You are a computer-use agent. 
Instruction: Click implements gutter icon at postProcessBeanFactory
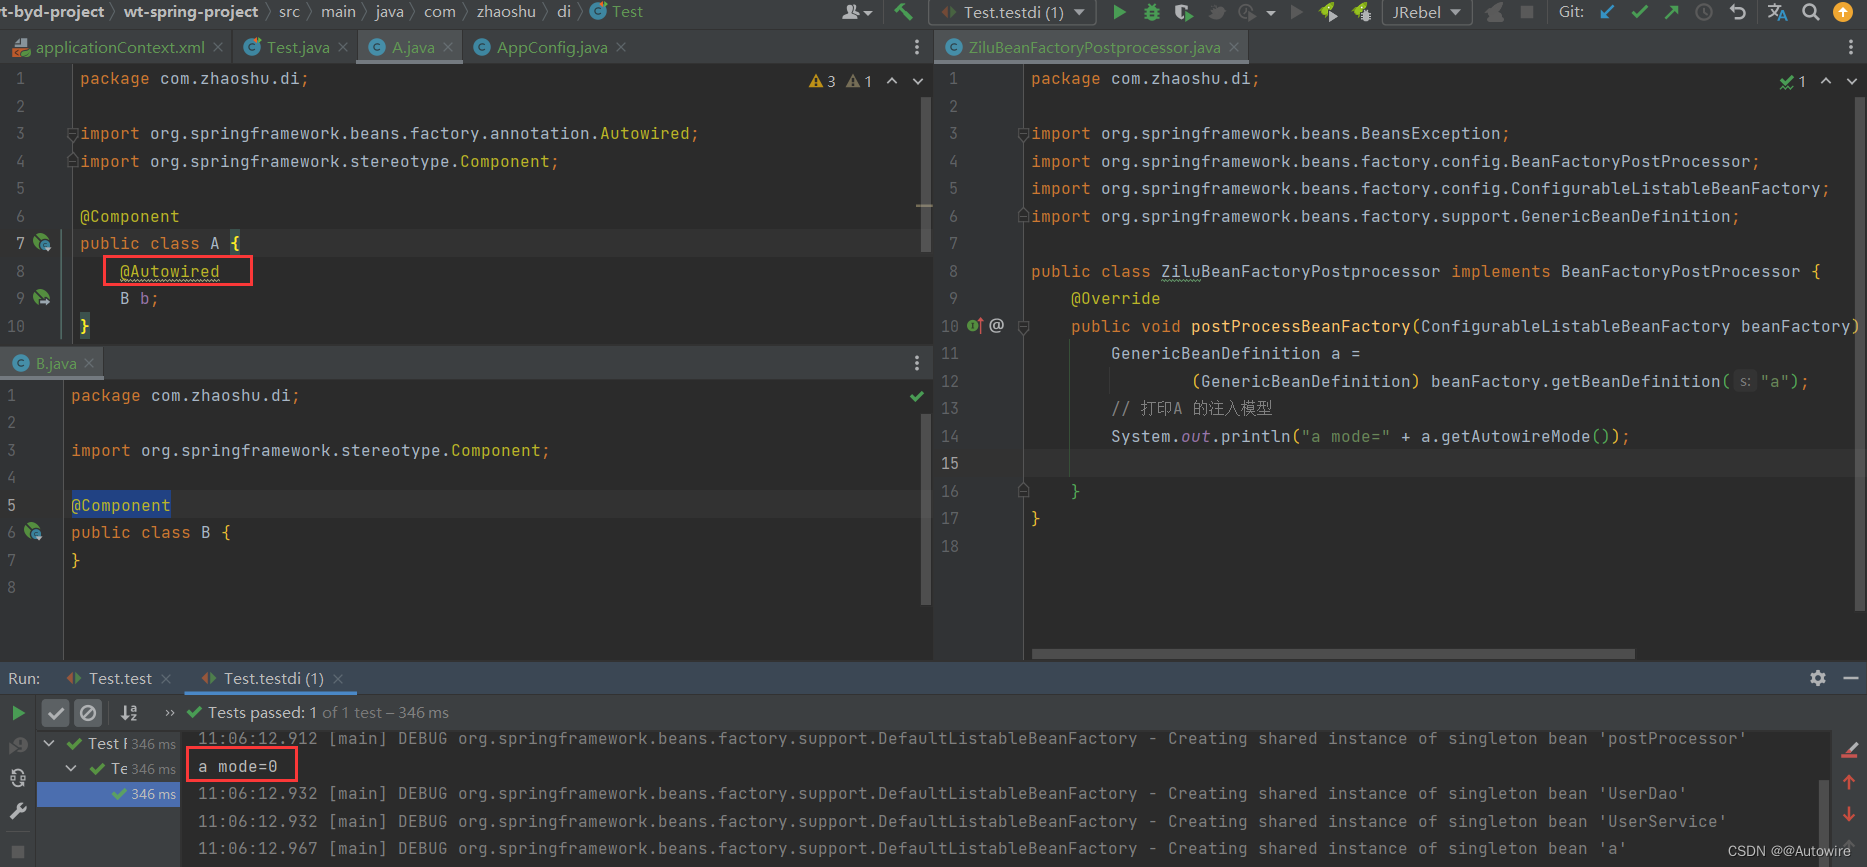[x=975, y=326]
